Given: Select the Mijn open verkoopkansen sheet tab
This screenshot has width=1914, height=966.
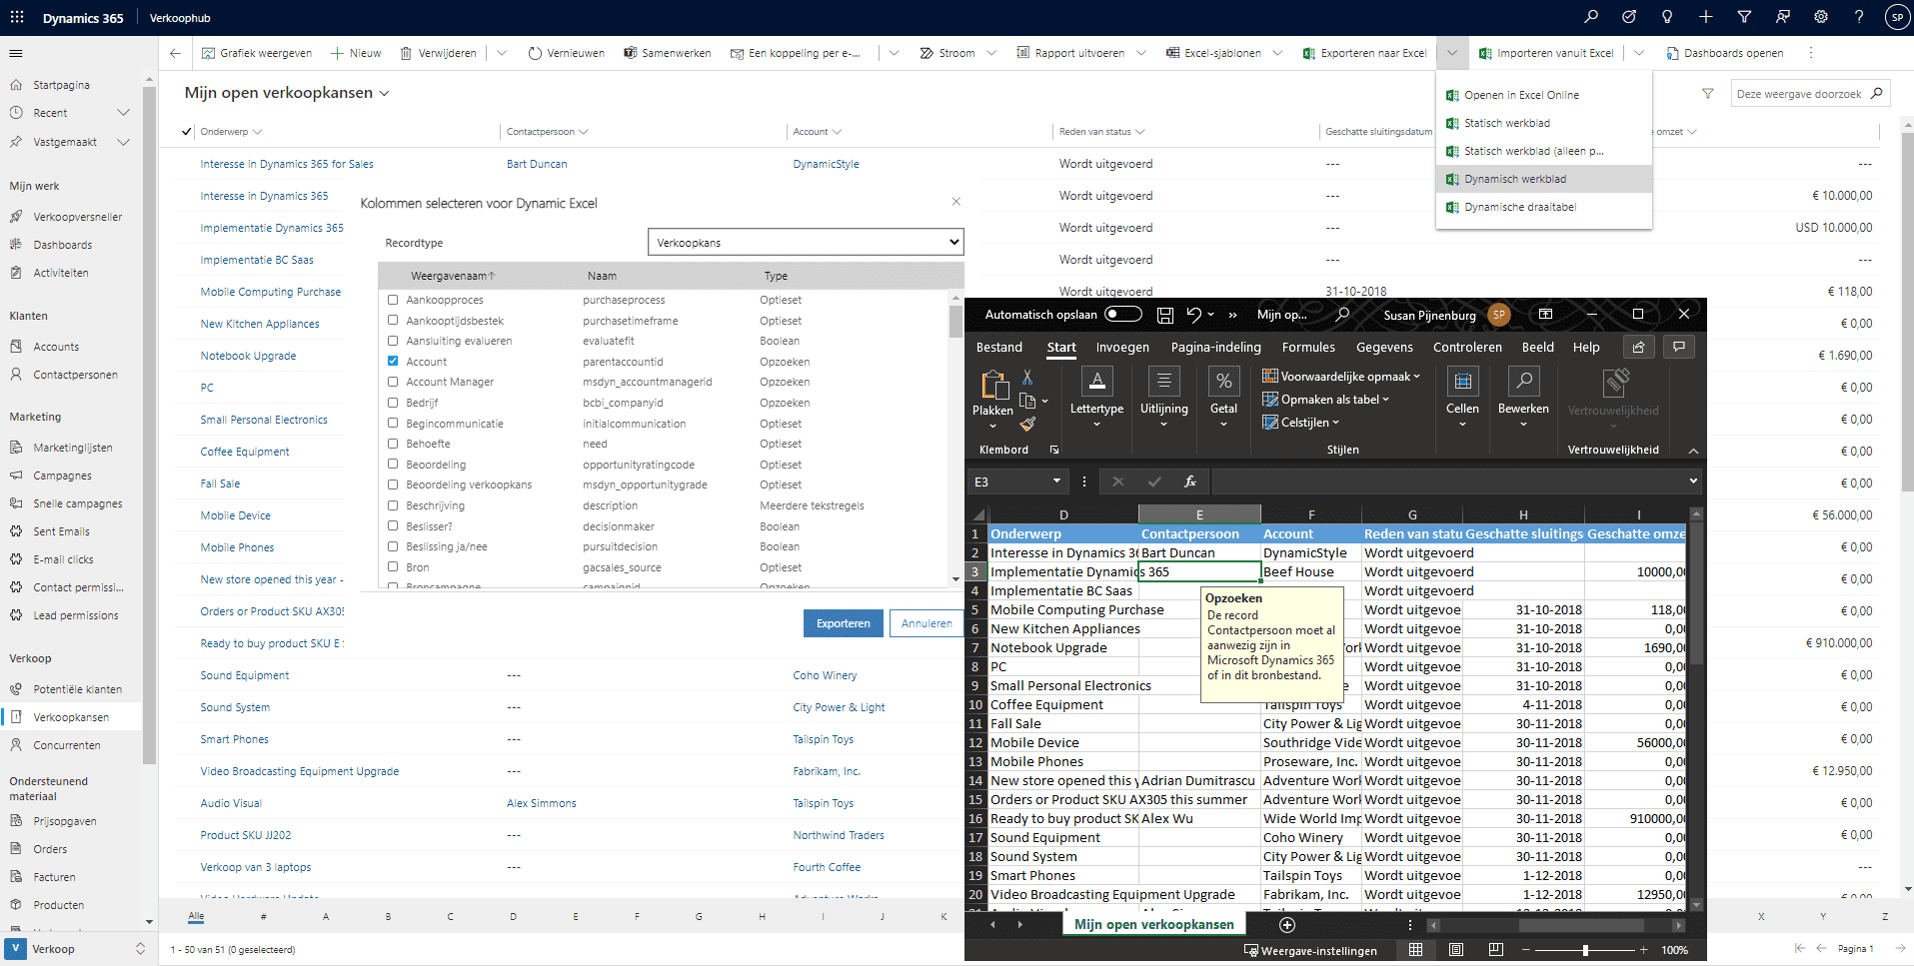Looking at the screenshot, I should 1153,925.
